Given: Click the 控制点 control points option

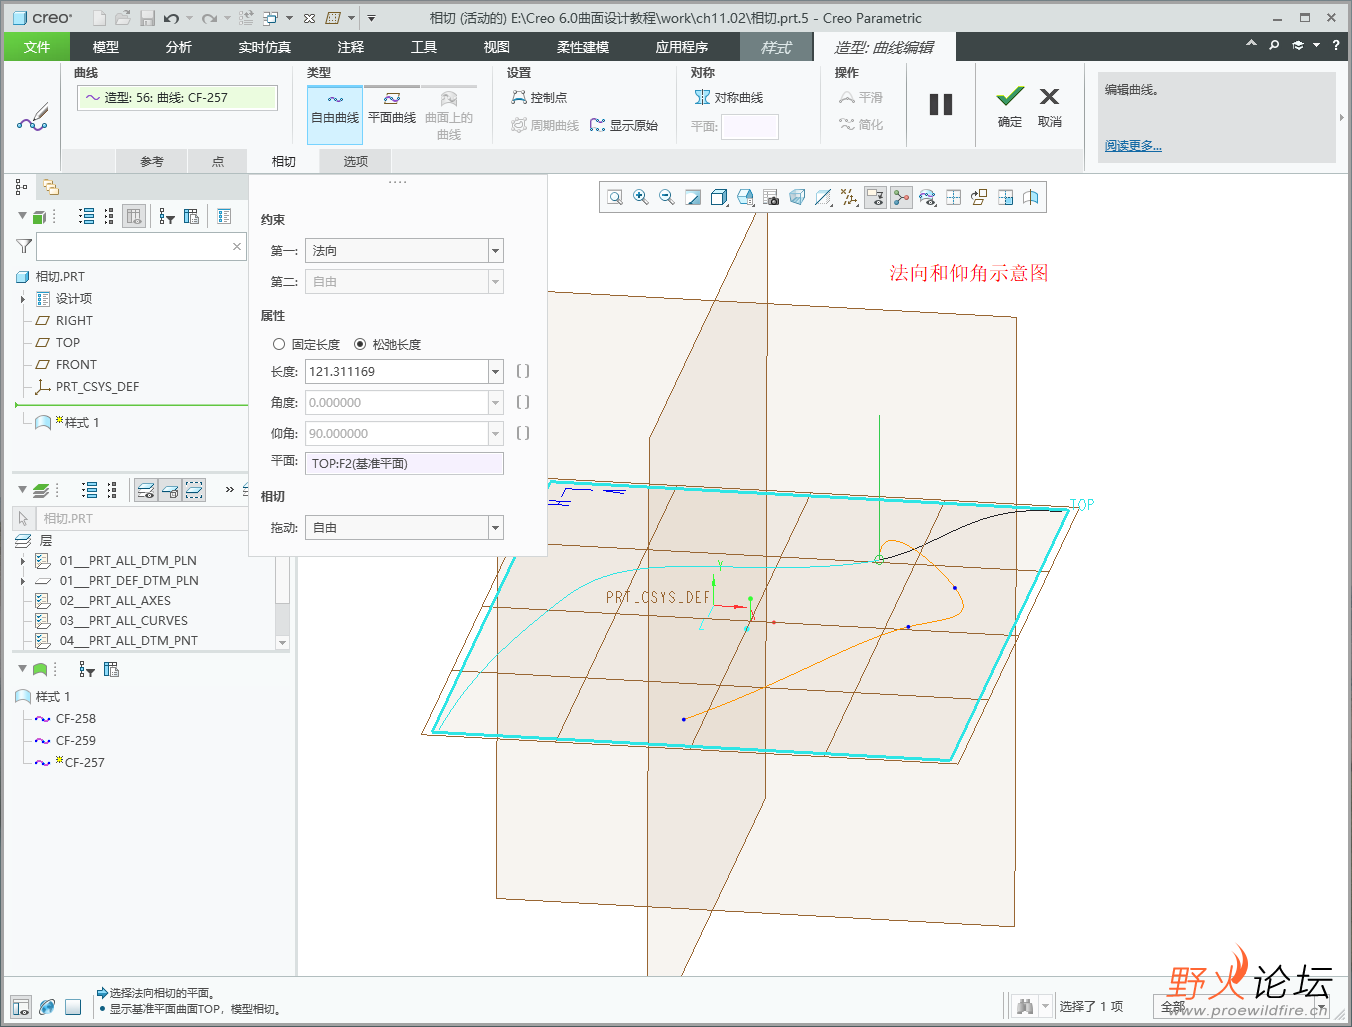Looking at the screenshot, I should (539, 97).
